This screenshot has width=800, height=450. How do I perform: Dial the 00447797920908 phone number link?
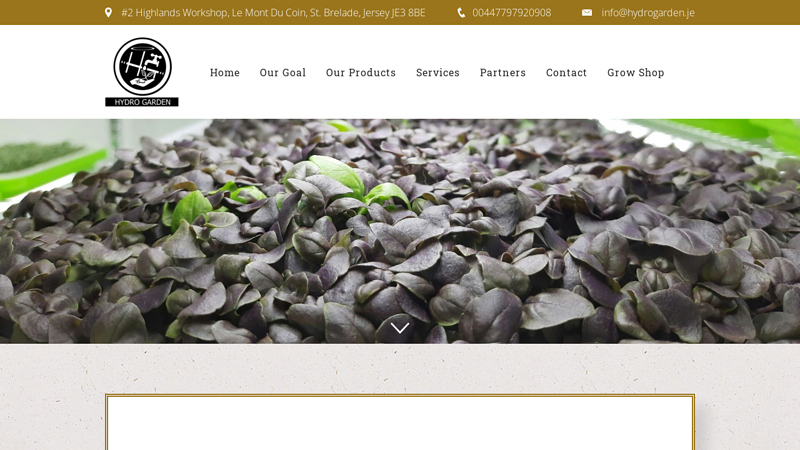coord(511,13)
